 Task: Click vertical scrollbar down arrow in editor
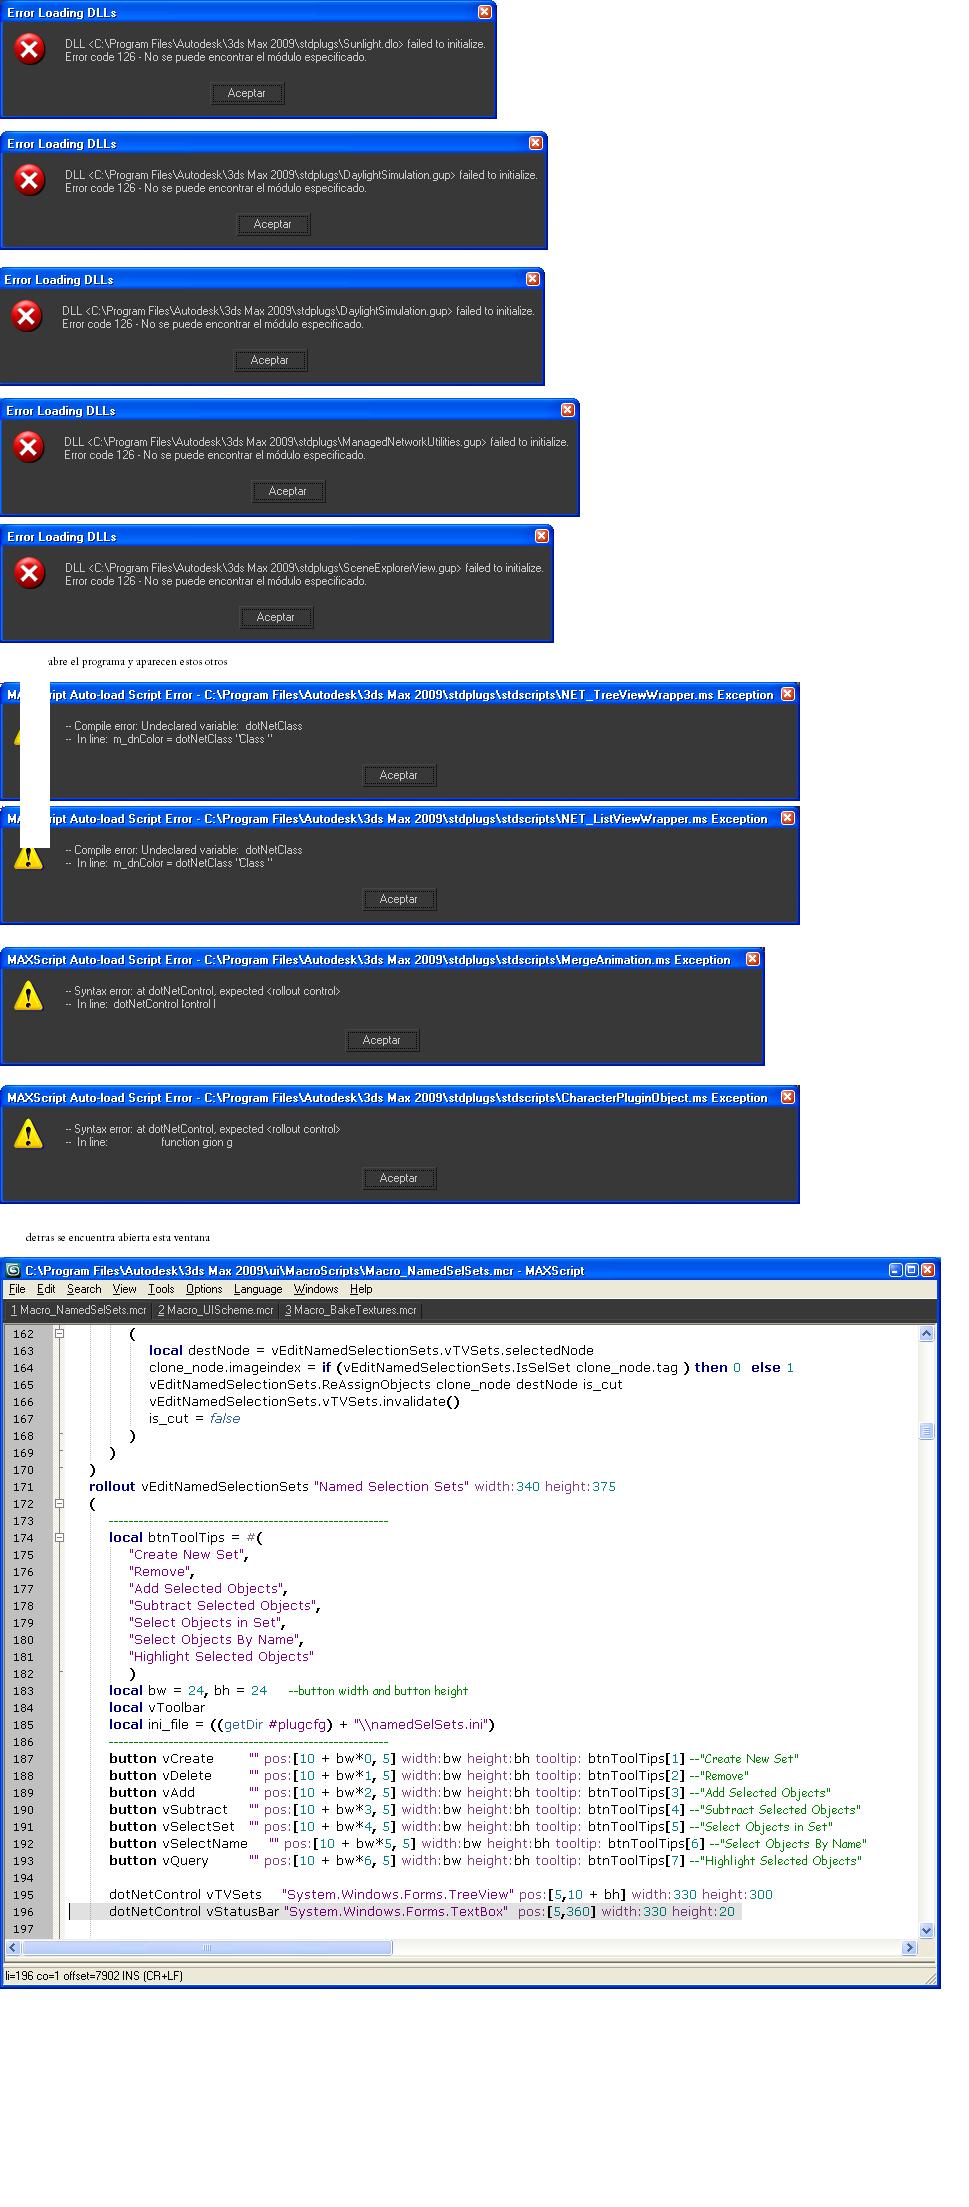coord(926,1930)
